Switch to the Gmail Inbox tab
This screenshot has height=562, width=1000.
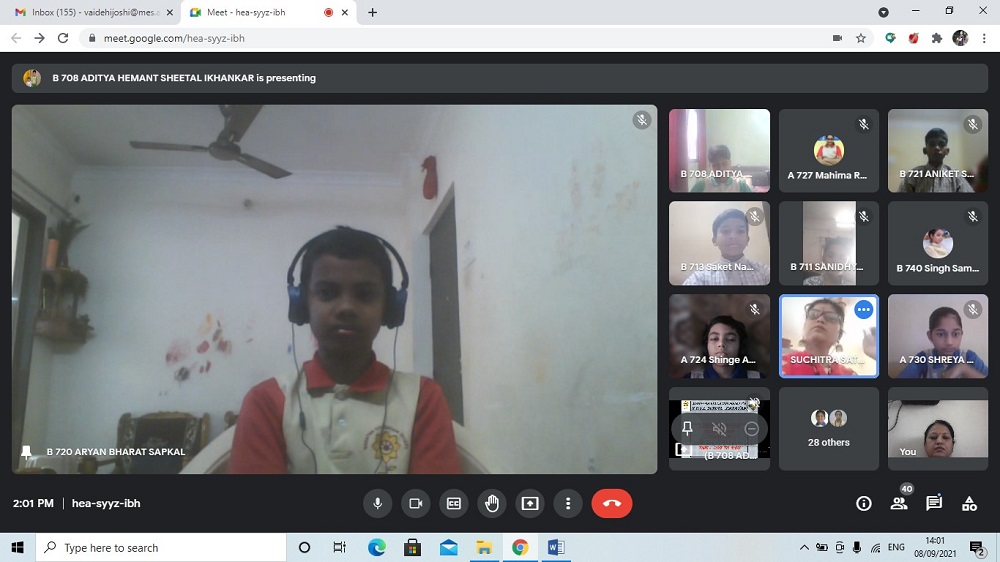(x=90, y=13)
